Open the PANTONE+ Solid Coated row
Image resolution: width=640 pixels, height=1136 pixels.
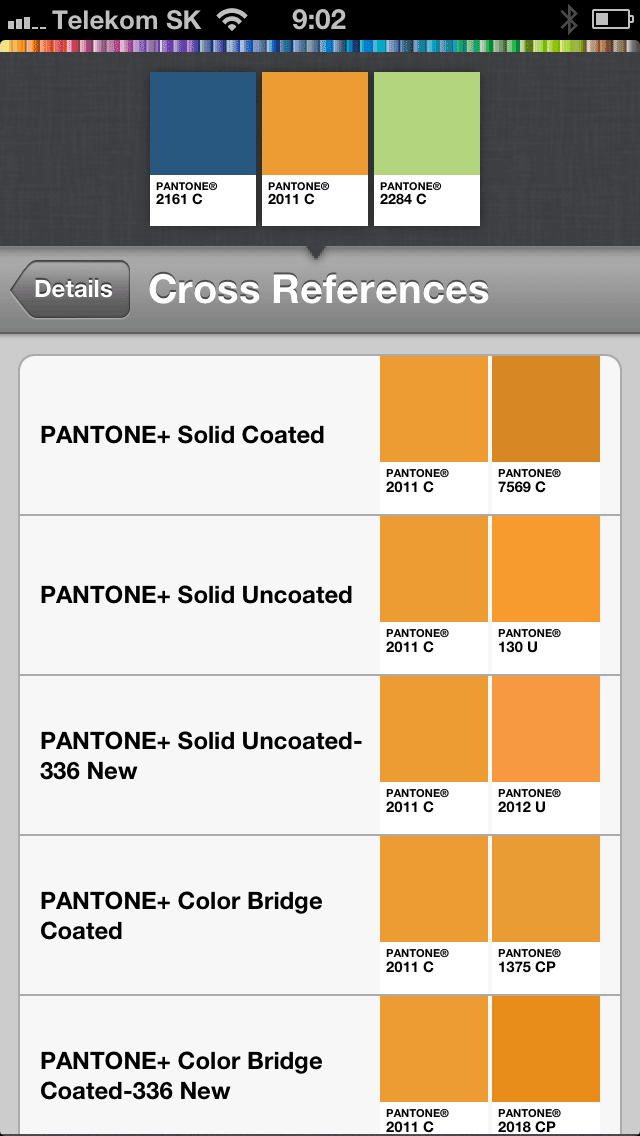[x=182, y=435]
